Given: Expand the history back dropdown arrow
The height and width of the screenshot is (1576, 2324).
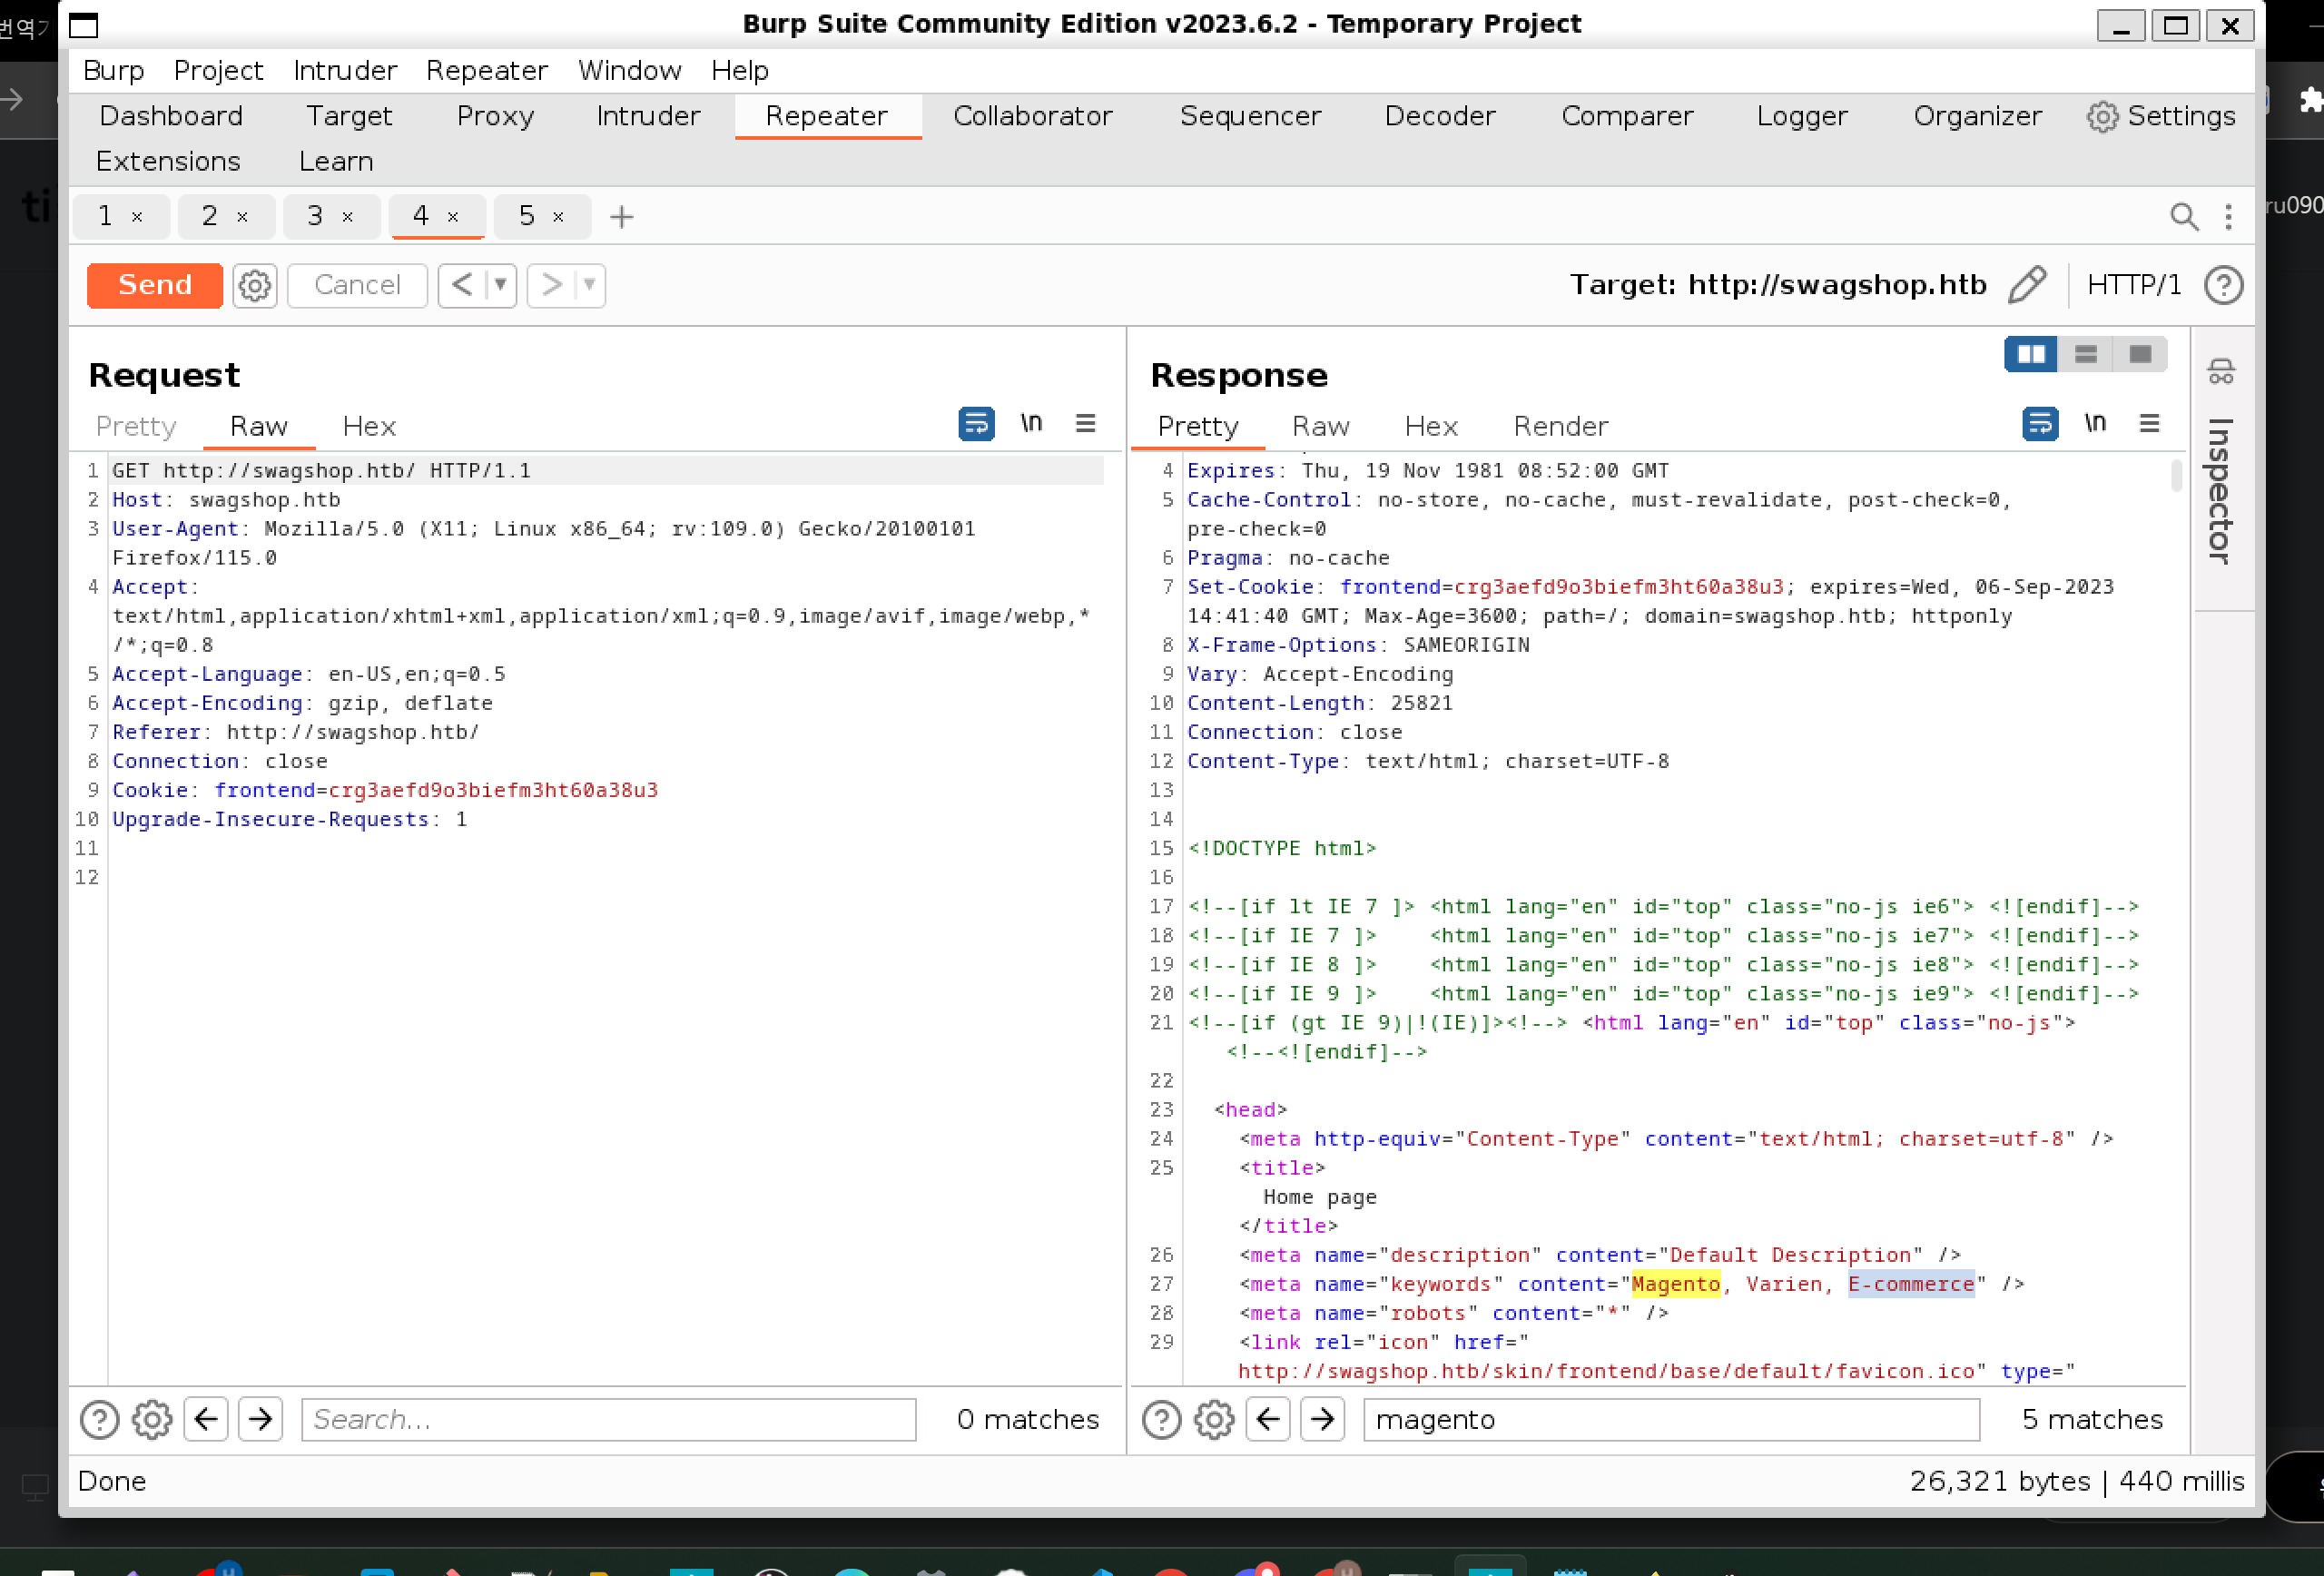Looking at the screenshot, I should point(500,285).
